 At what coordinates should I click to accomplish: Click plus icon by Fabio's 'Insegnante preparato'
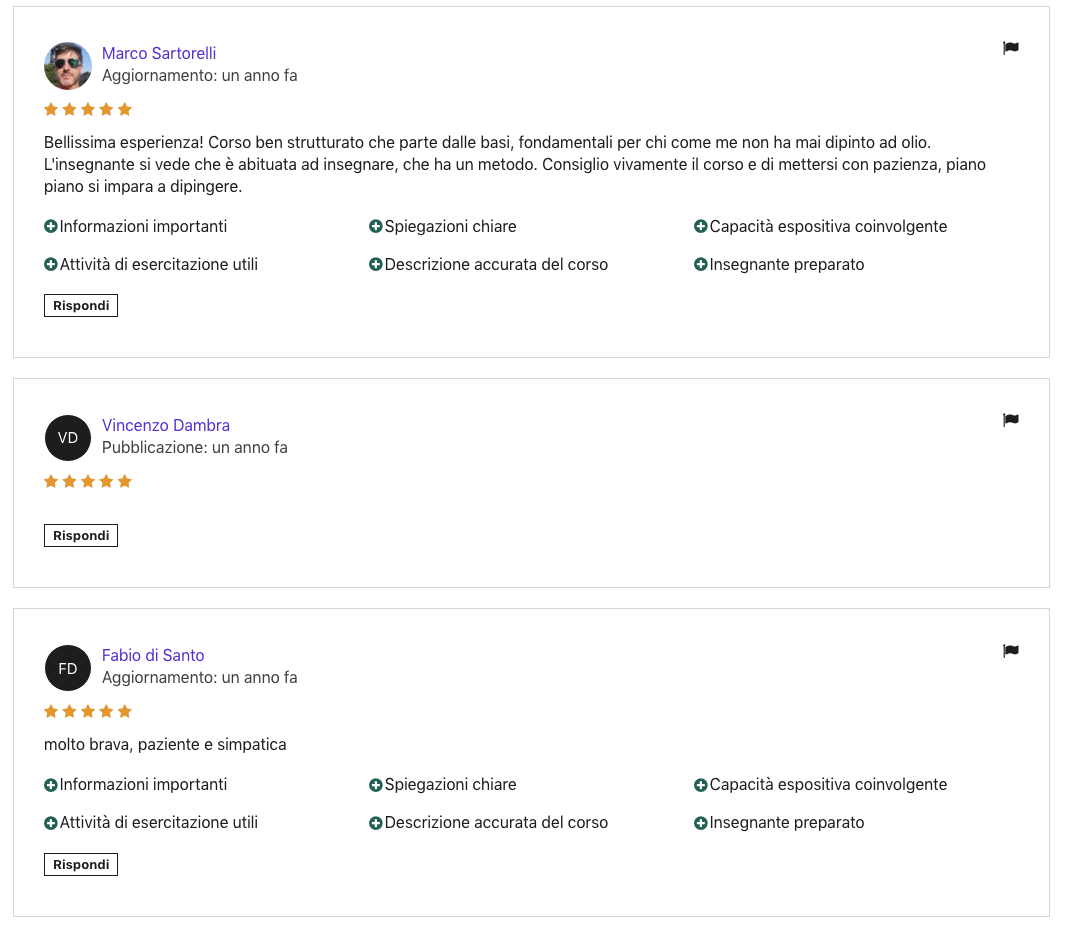click(701, 823)
